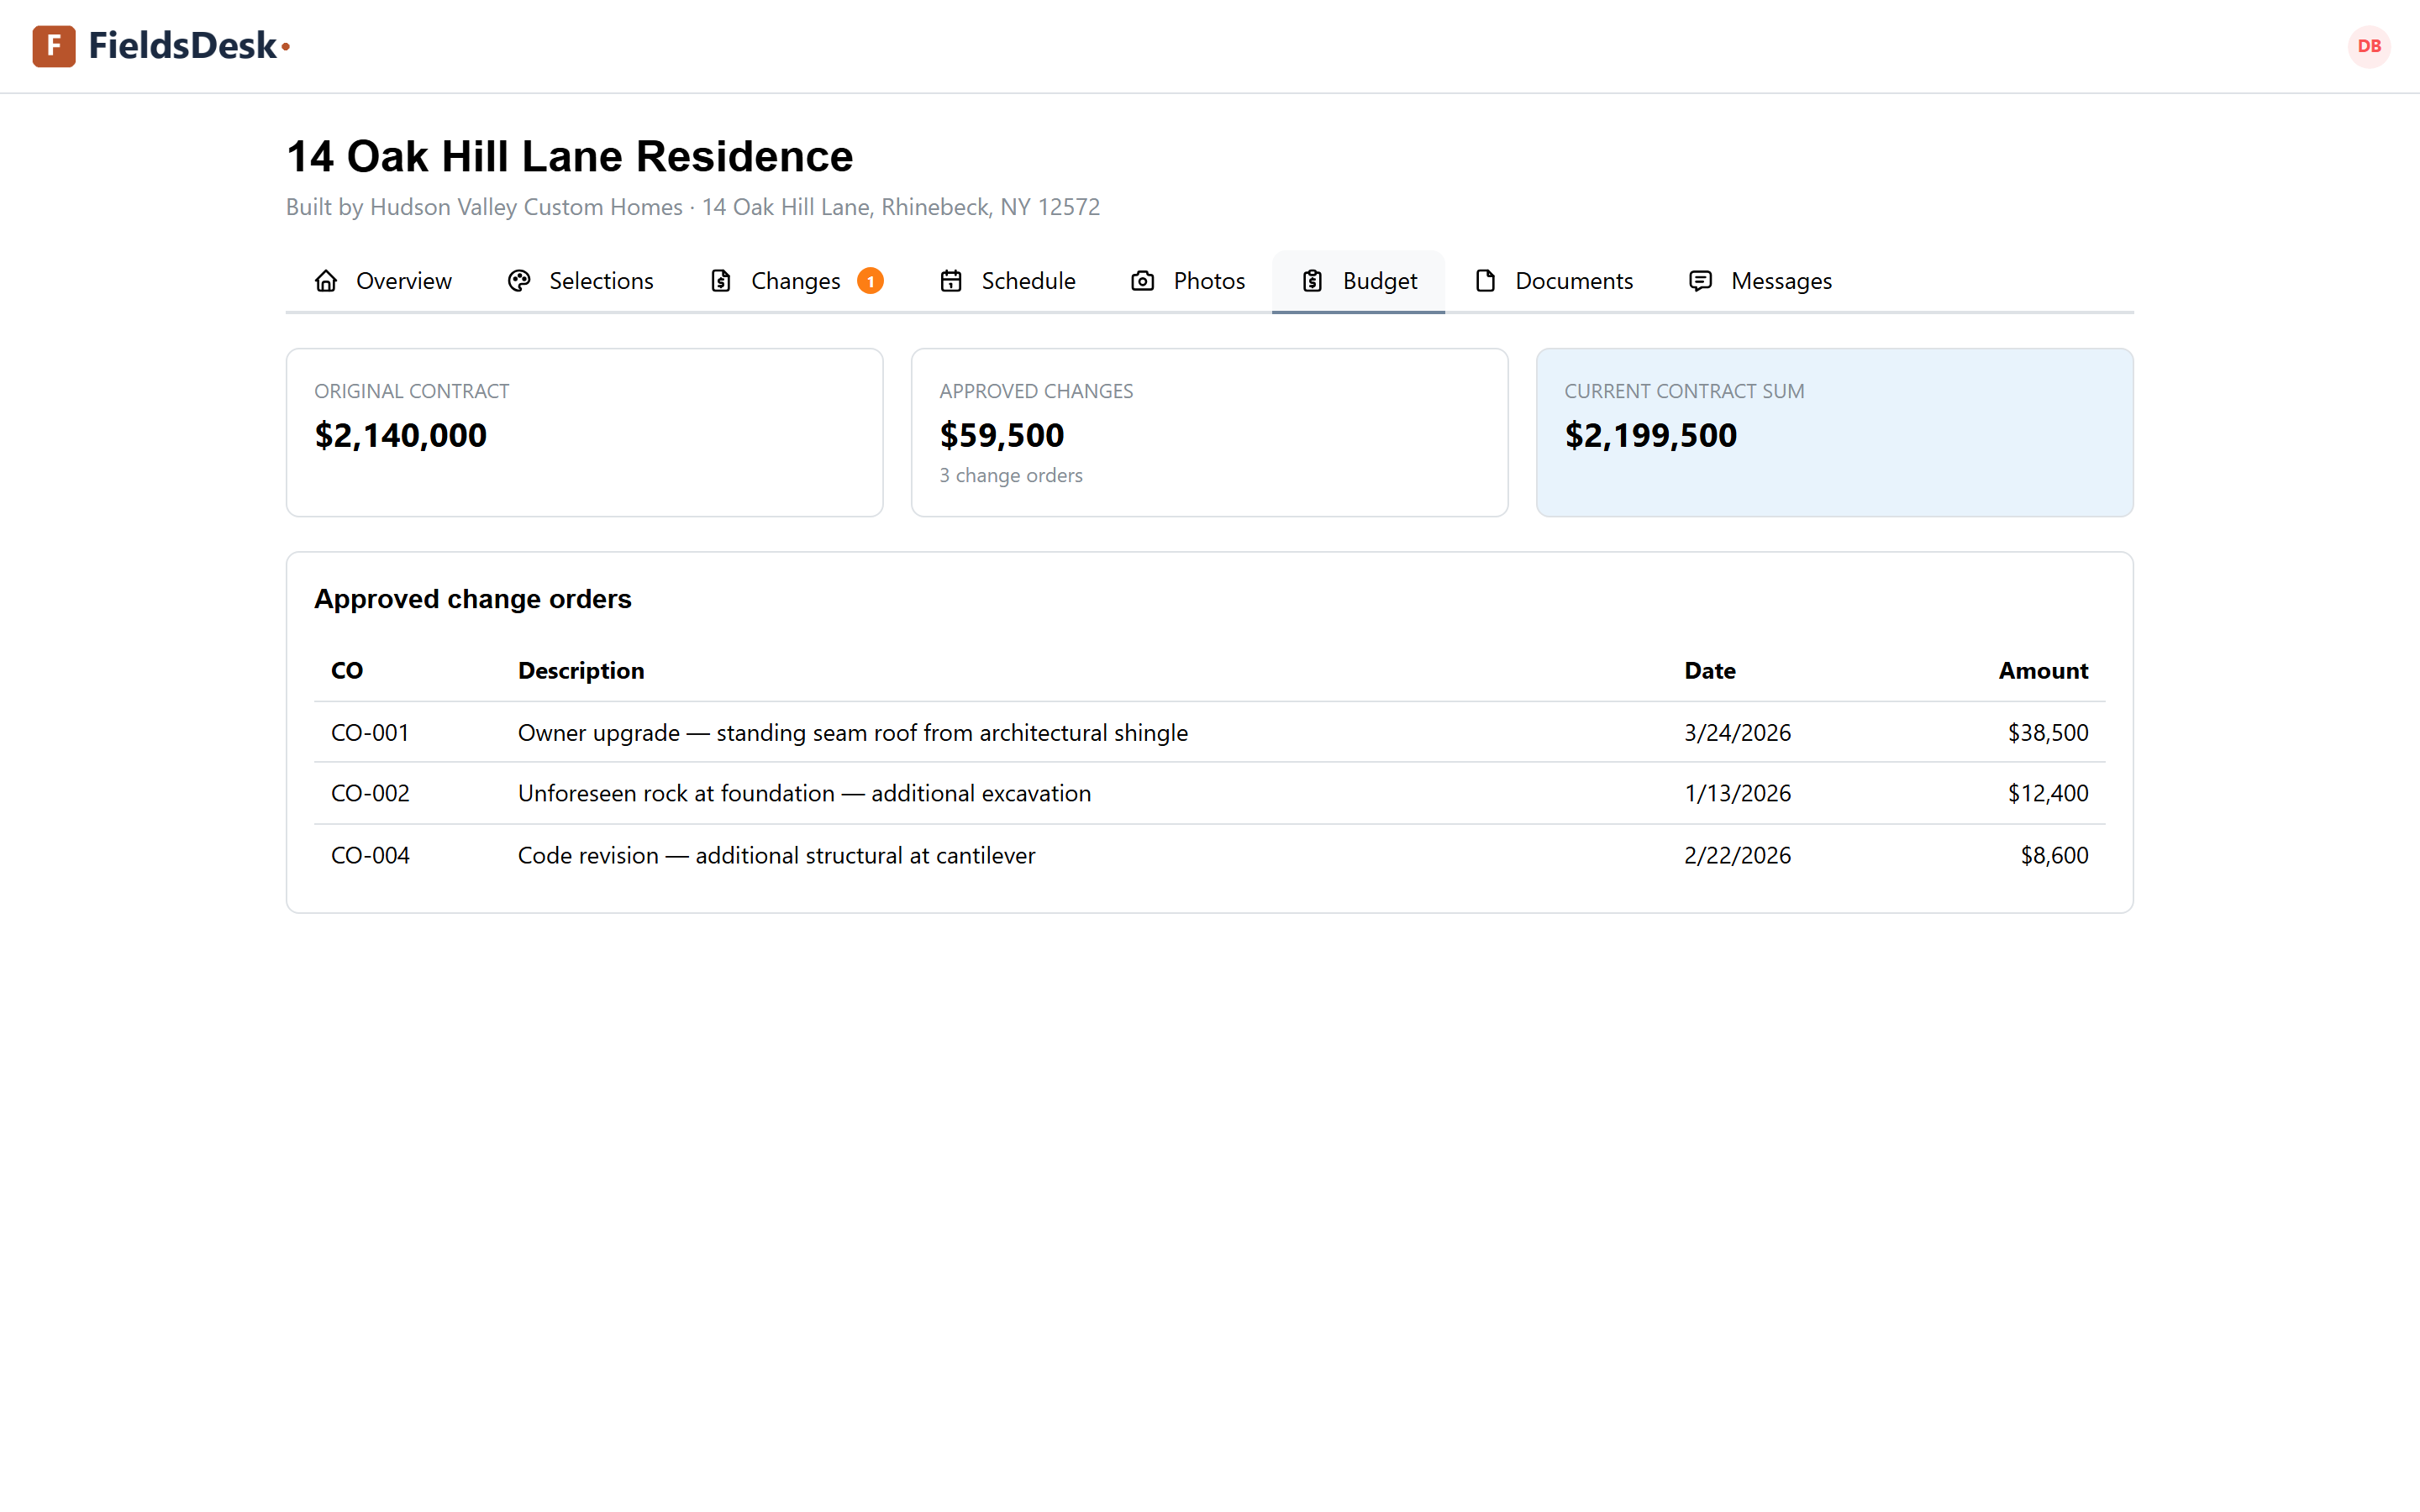Click the Selections palette icon

point(519,281)
